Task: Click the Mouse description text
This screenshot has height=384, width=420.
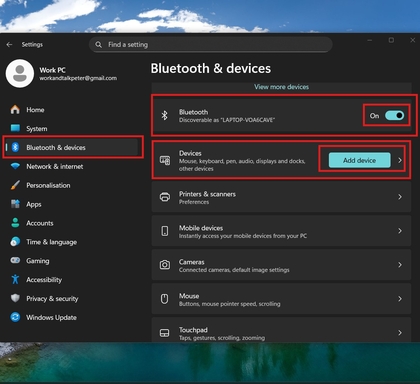Action: (229, 304)
